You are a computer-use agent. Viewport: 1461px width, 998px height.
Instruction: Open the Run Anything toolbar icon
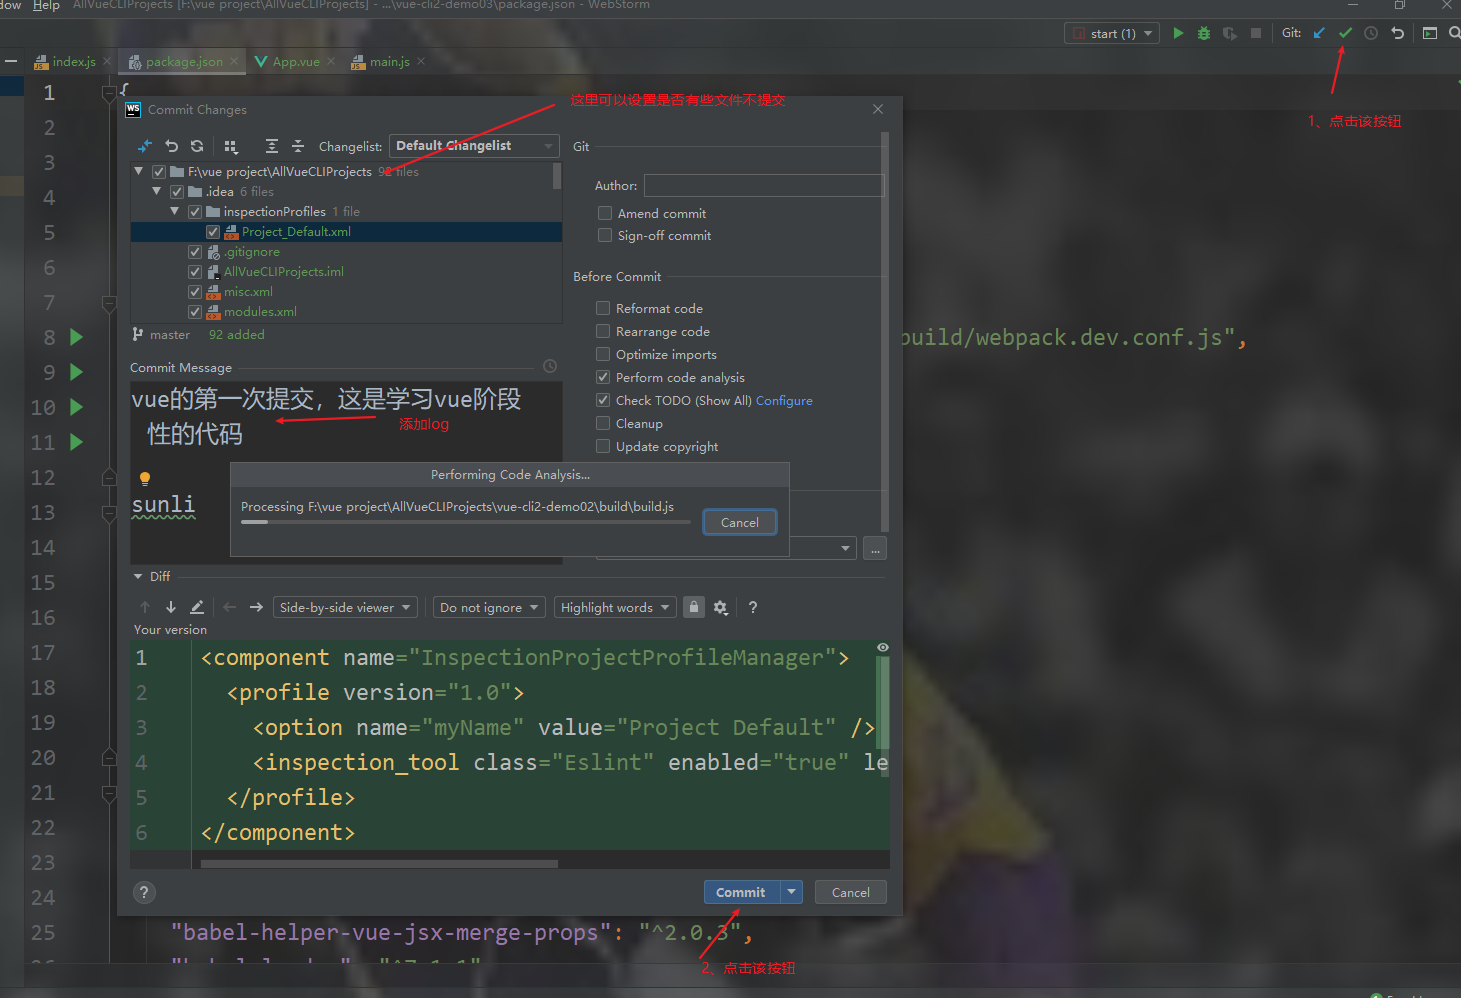(1430, 33)
